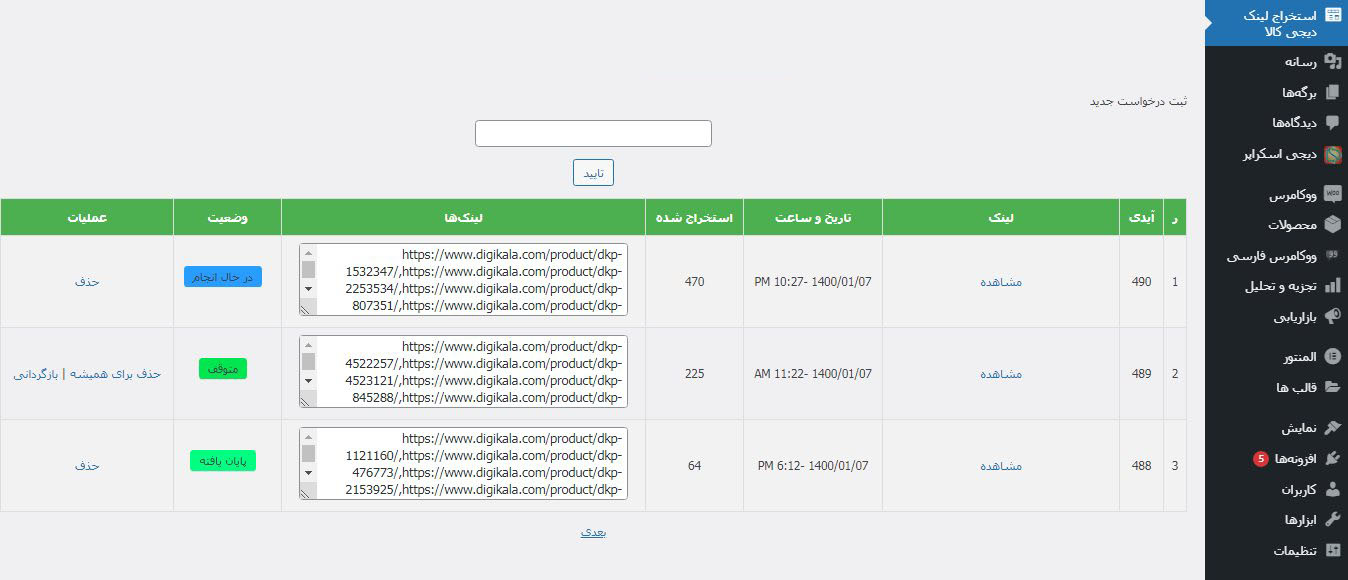
Task: Click the تجزیه و تحلیل chart icon
Action: coord(1332,286)
